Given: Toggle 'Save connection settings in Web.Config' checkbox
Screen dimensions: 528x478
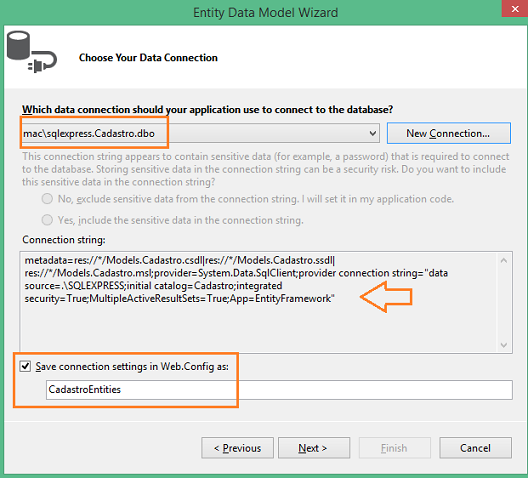Looking at the screenshot, I should coord(26,366).
